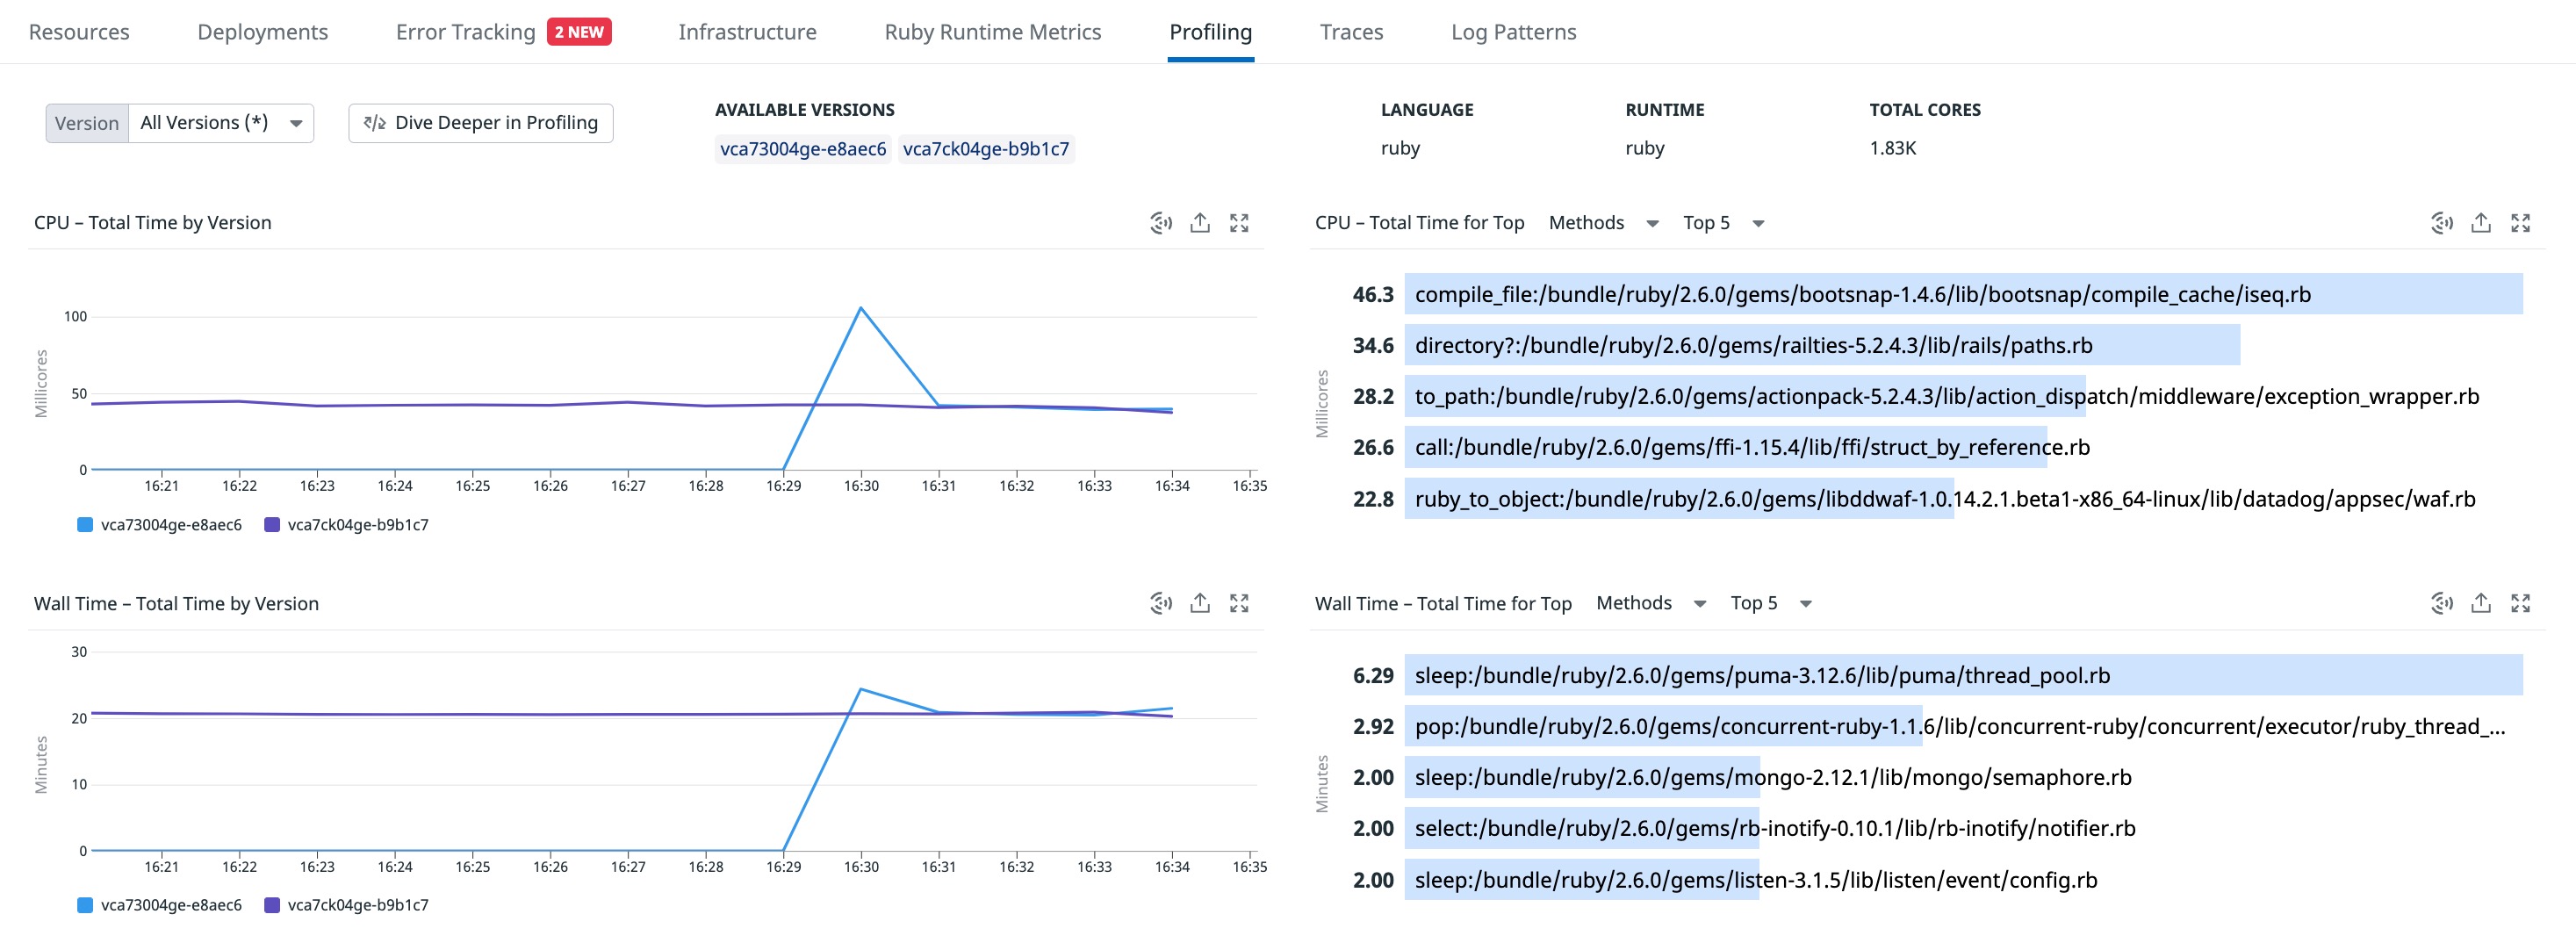
Task: Click the Dive Deeper in Profiling button
Action: pos(481,123)
